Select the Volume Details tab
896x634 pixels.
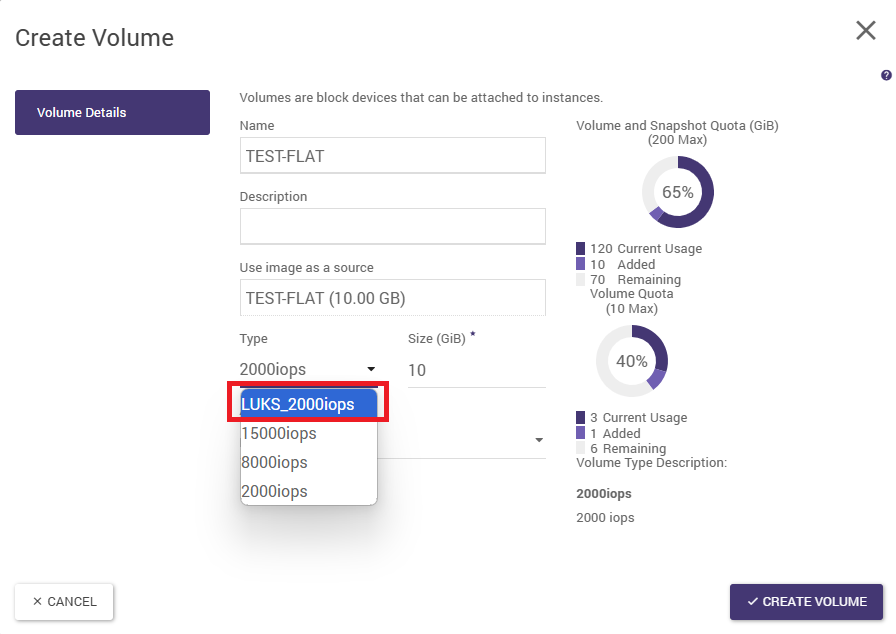[112, 112]
